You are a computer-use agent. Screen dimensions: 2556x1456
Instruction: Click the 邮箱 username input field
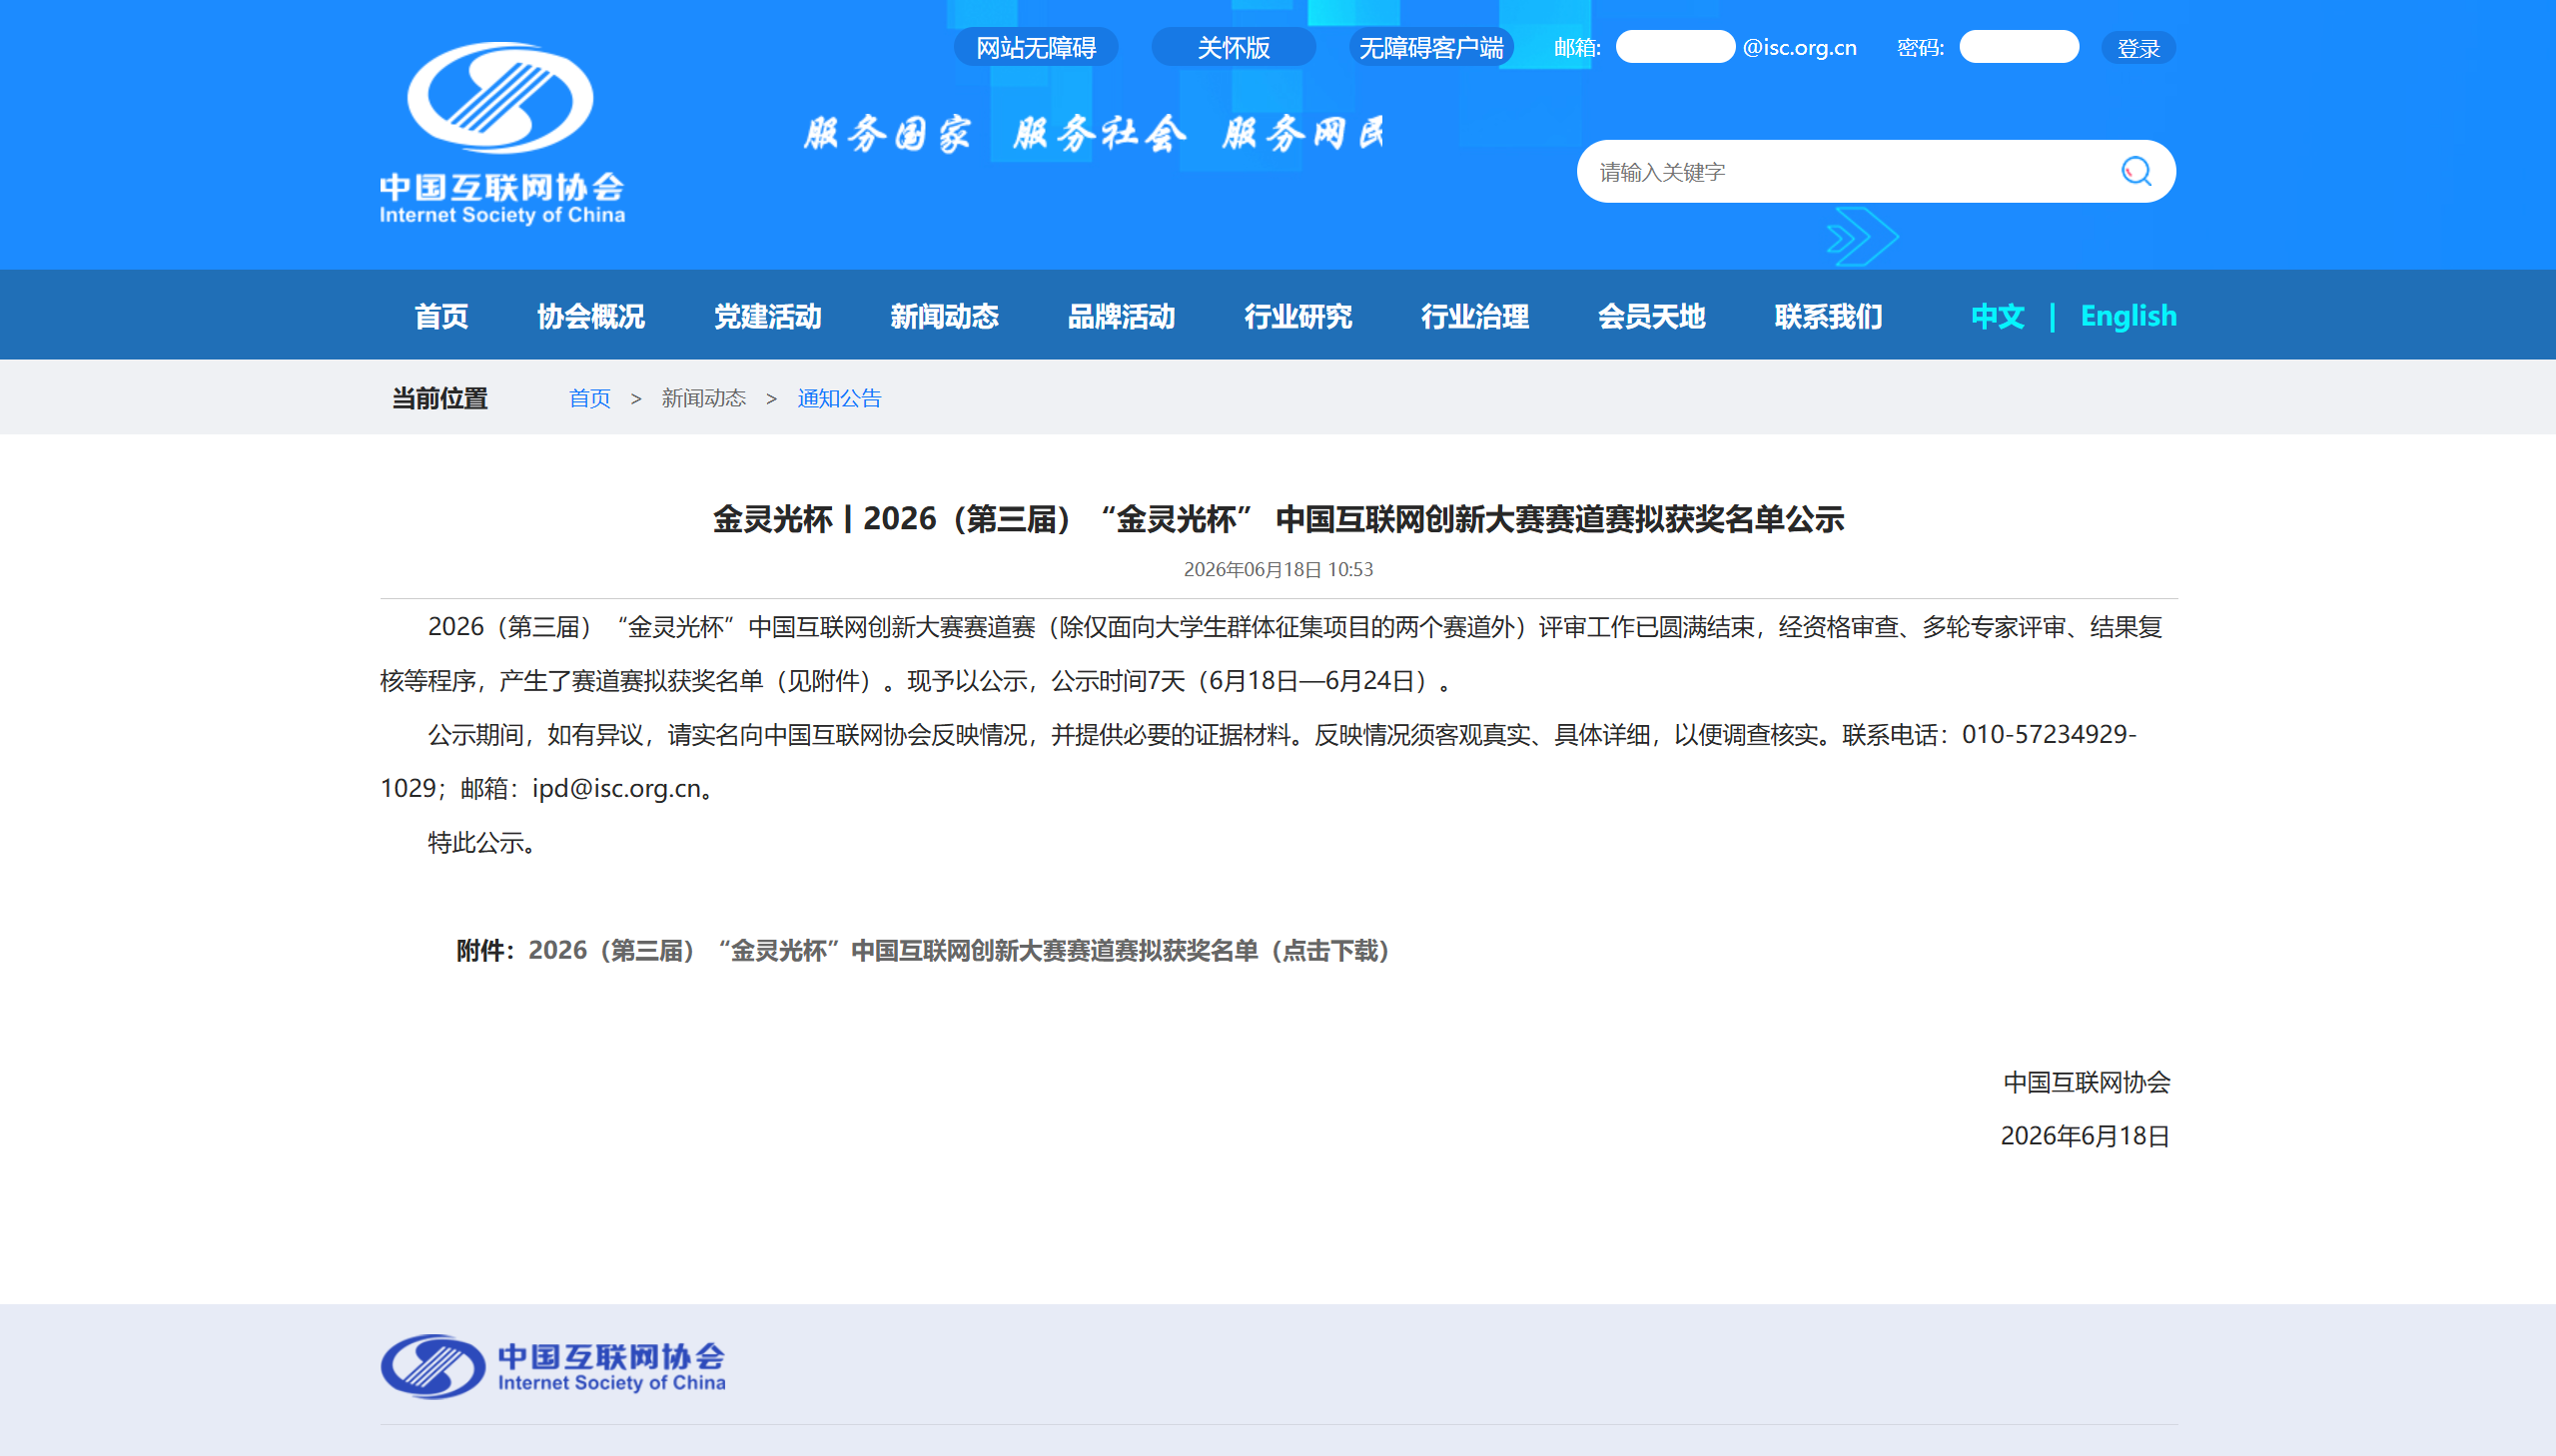[1675, 47]
